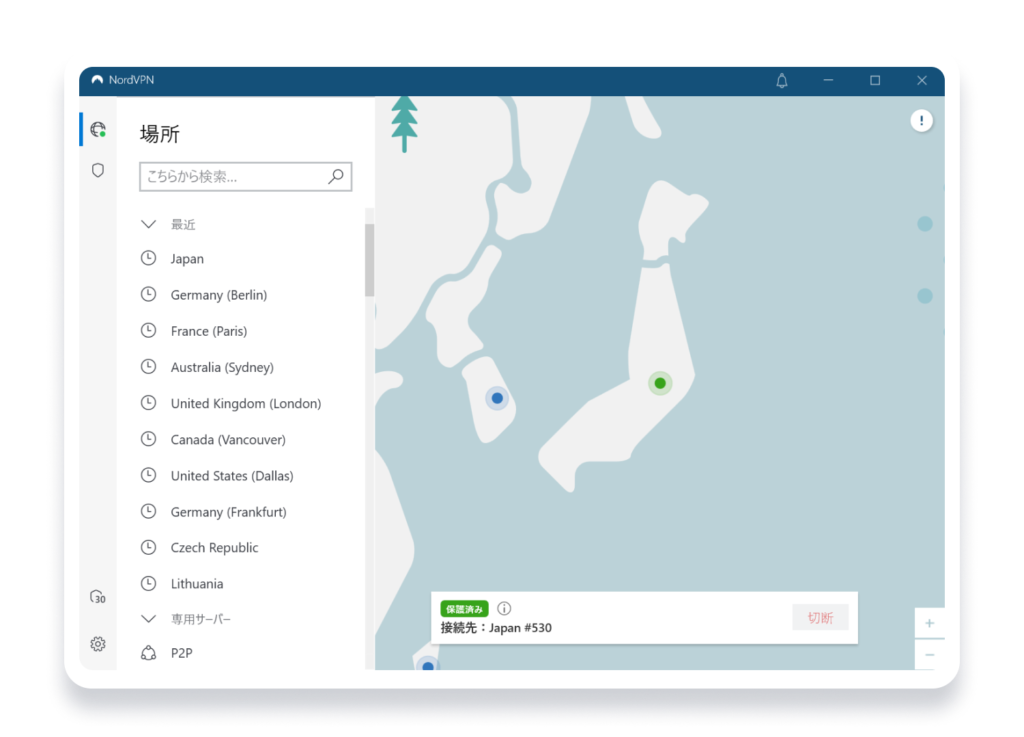Image resolution: width=1024 pixels, height=737 pixels.
Task: Click the 場所 panel heading
Action: [x=159, y=134]
